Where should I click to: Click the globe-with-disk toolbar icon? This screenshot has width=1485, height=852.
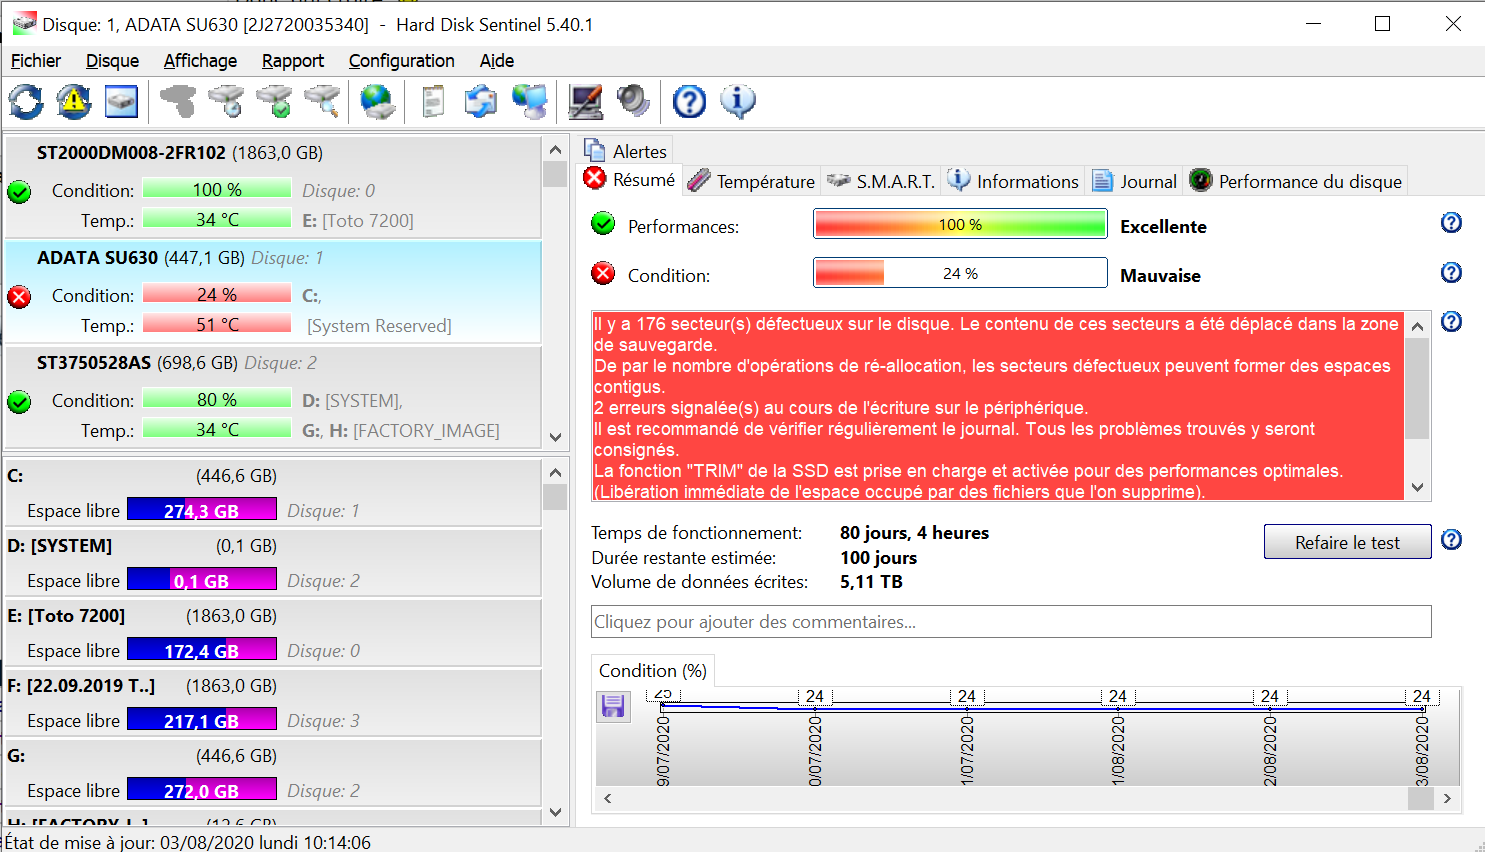[378, 101]
